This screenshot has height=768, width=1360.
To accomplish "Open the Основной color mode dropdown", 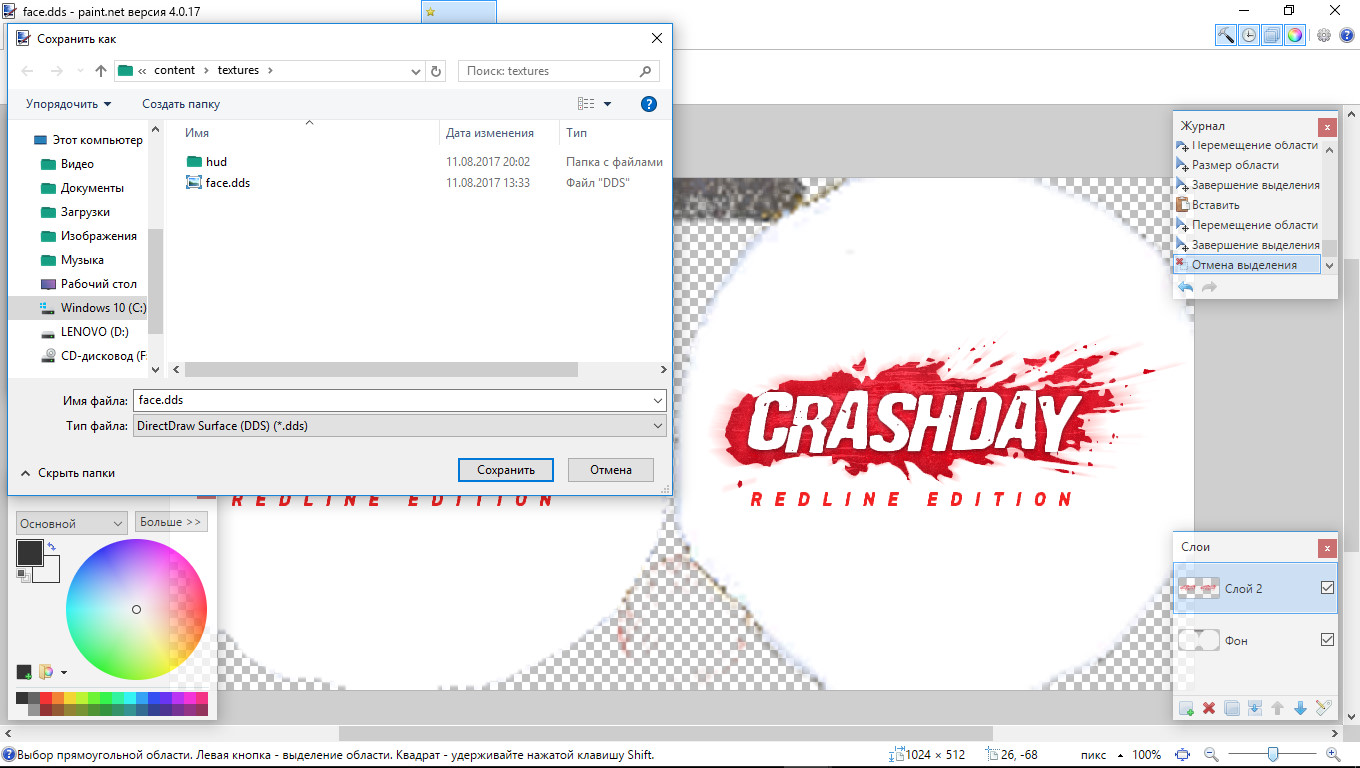I will [72, 523].
